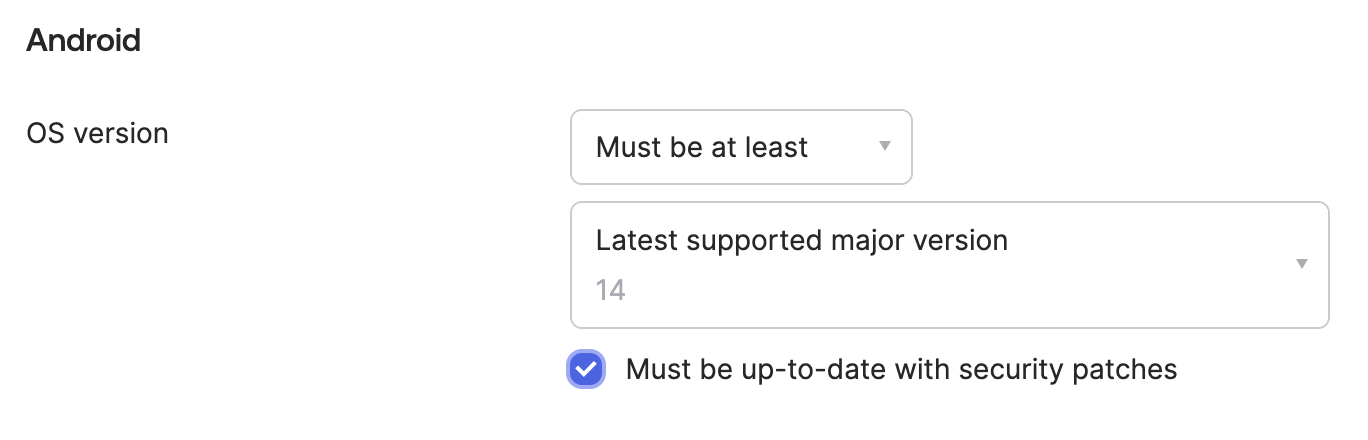Click the blue checkmark icon
This screenshot has height=440, width=1368.
click(586, 370)
